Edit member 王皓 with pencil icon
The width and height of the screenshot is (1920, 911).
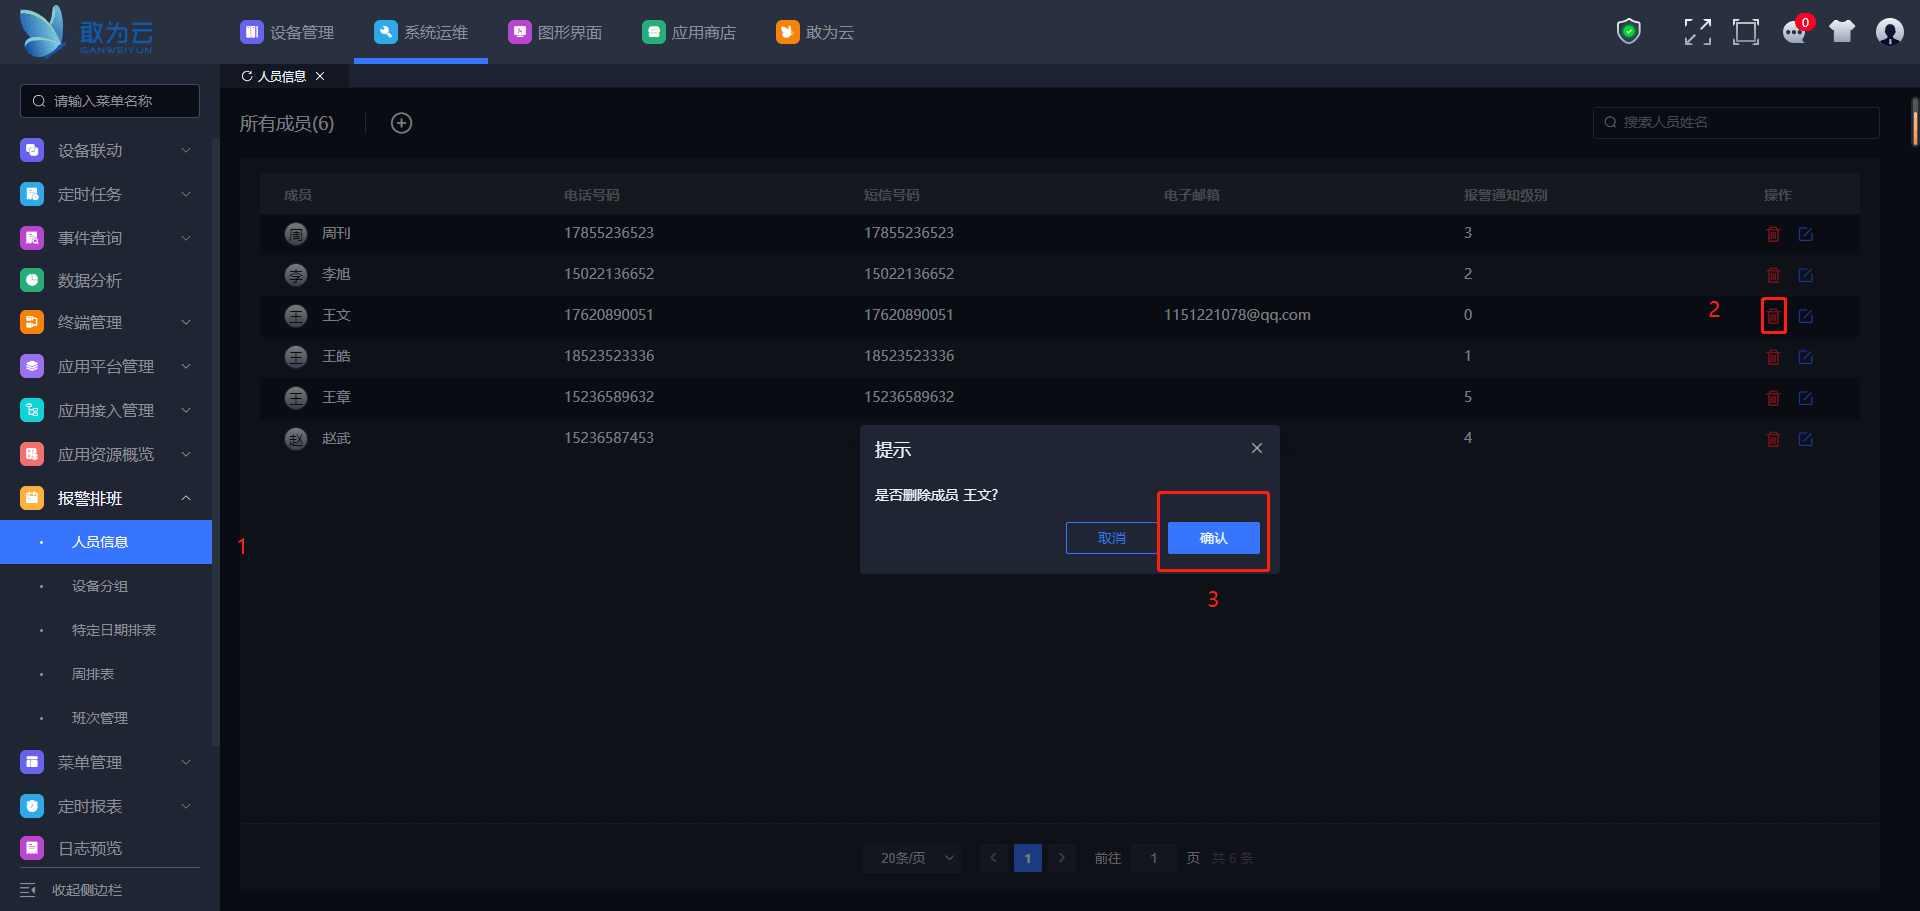[x=1805, y=357]
